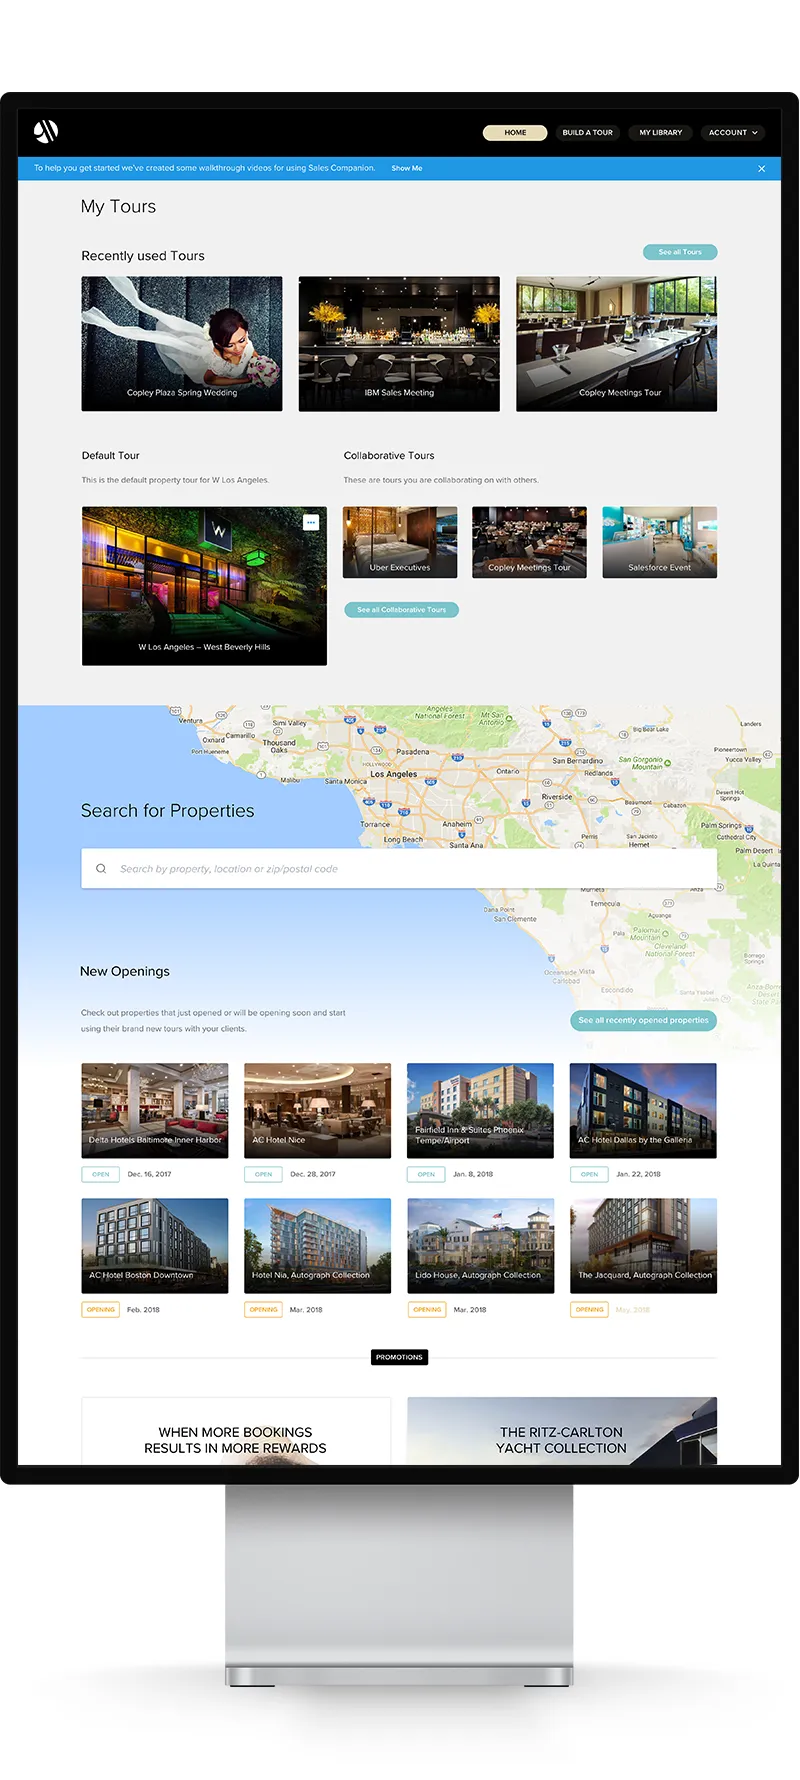
Task: Click OPEN badge beside Dec. 16, 2017
Action: tap(101, 1174)
